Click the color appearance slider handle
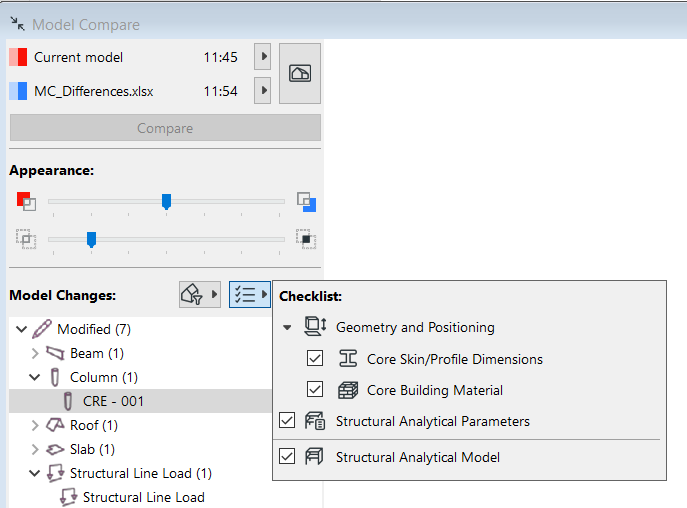The width and height of the screenshot is (687, 508). [167, 202]
